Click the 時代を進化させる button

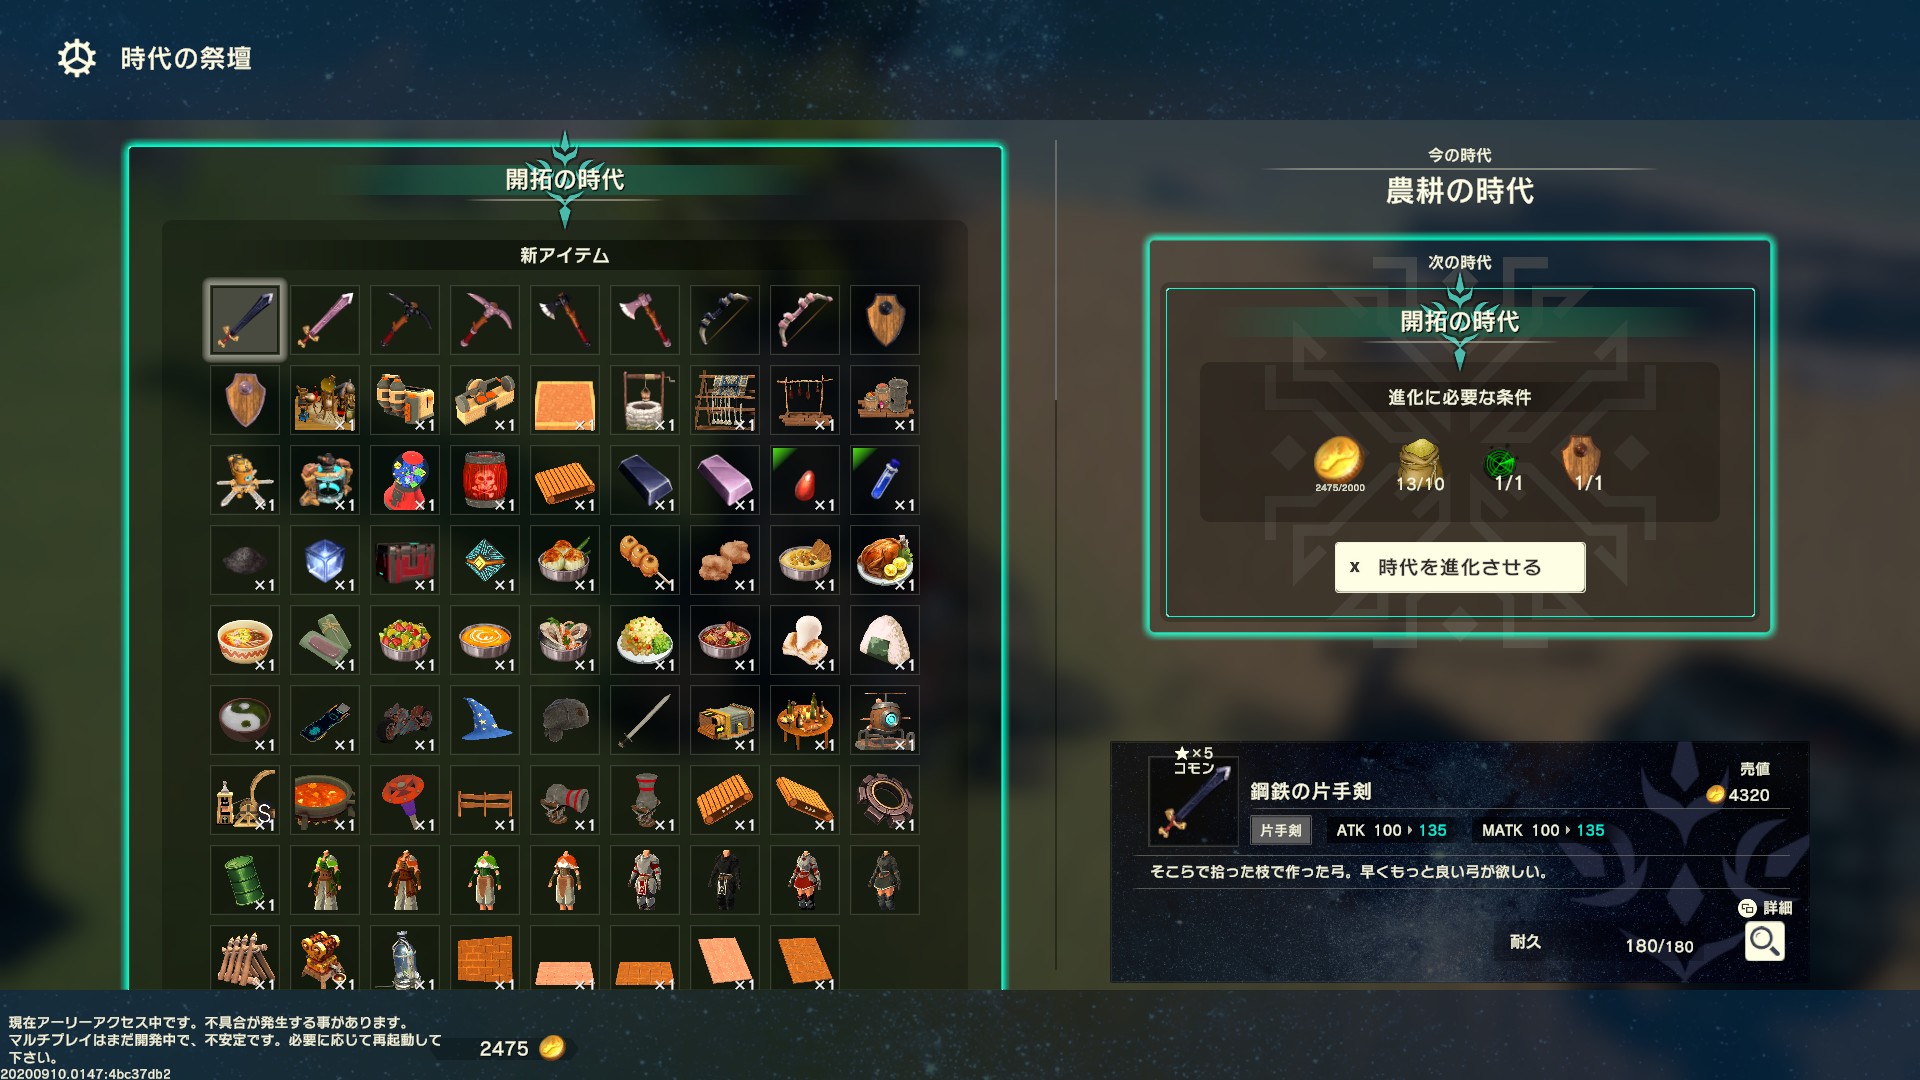click(1460, 567)
